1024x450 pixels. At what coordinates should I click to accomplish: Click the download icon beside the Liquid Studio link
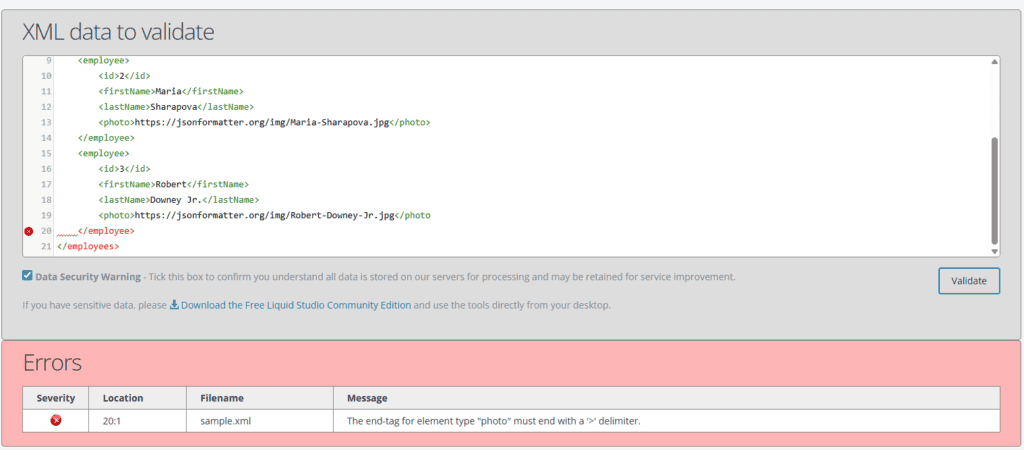[x=174, y=305]
